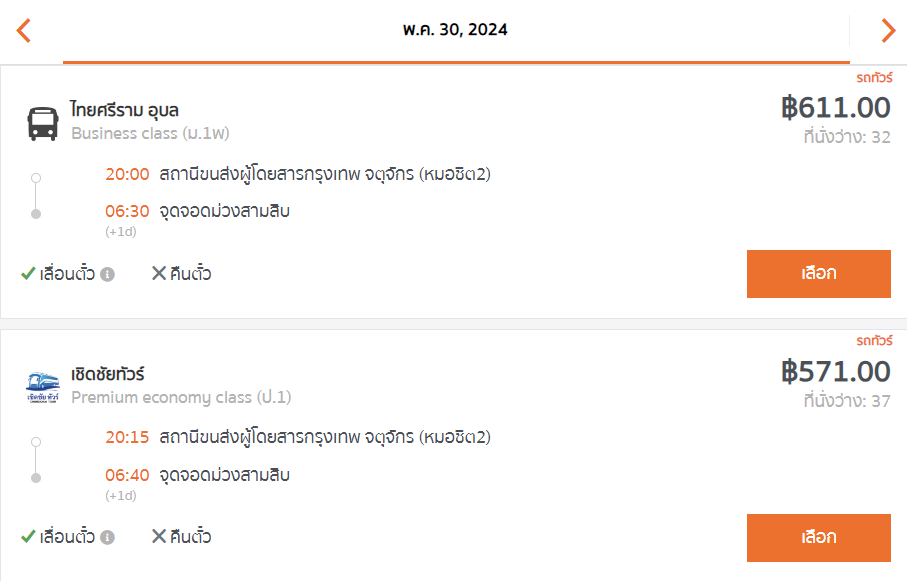Click Business class (ม.1พ) label
This screenshot has height=581, width=907.
[150, 134]
